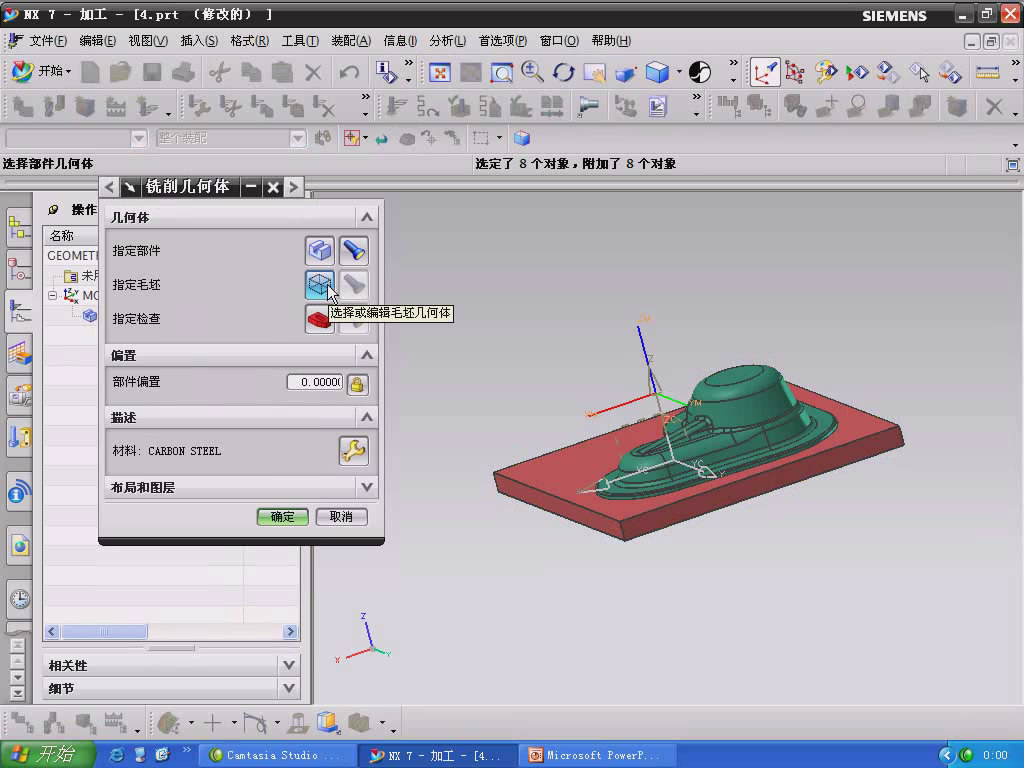Click the flashlight display icon beside 指定部件
The image size is (1024, 768).
click(x=353, y=250)
